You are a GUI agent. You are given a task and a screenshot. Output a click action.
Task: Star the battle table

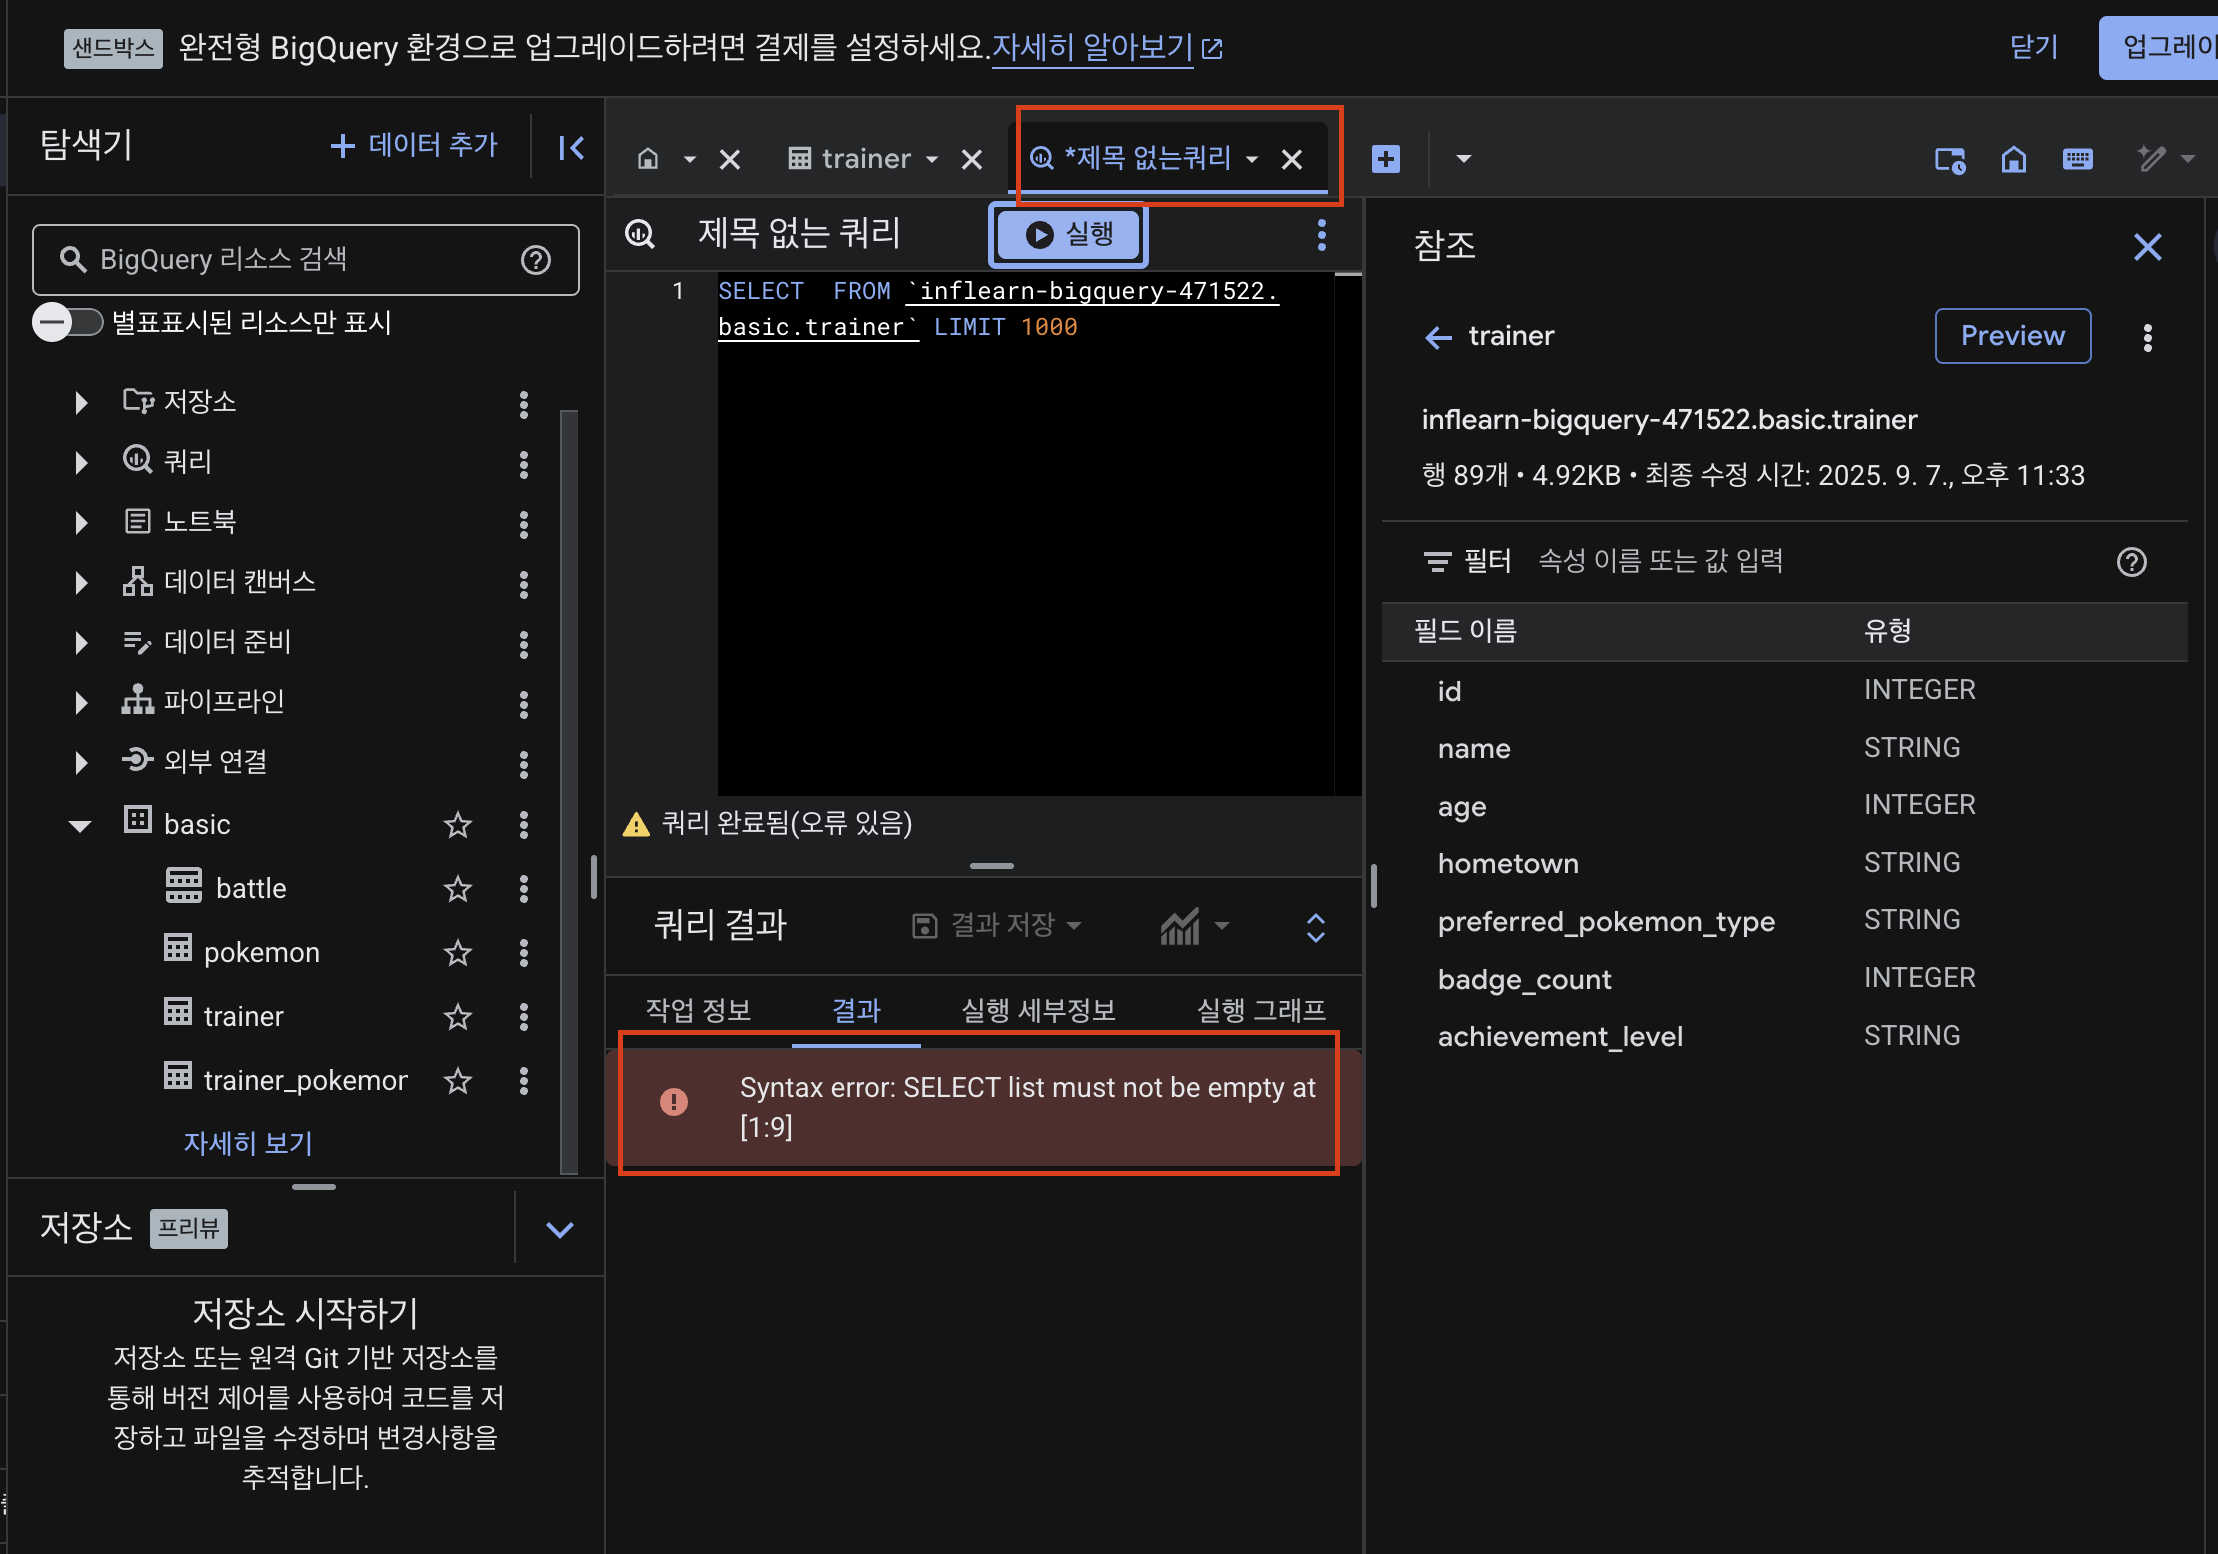458,889
